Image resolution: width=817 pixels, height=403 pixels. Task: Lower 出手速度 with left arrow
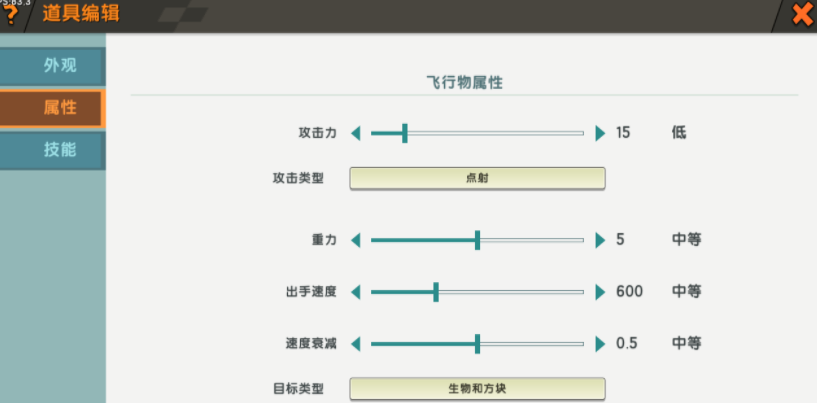coord(355,292)
